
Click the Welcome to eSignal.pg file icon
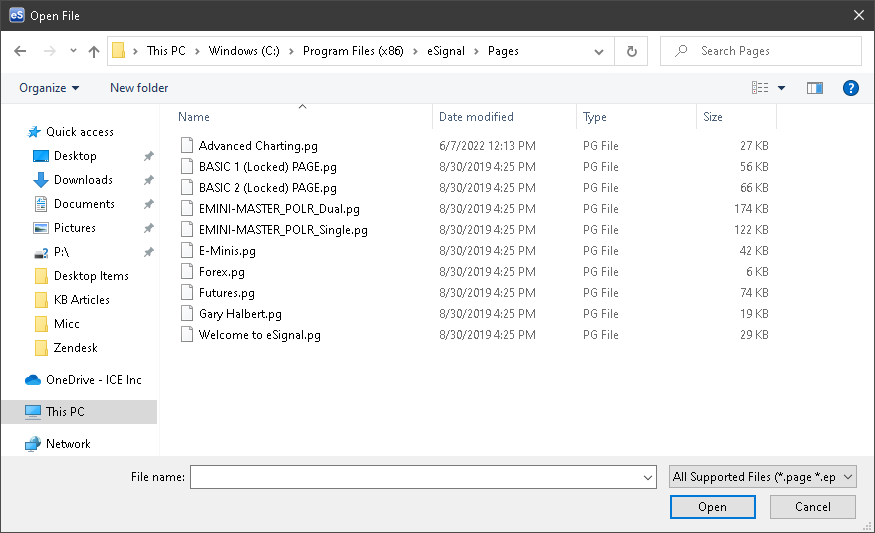tap(187, 335)
